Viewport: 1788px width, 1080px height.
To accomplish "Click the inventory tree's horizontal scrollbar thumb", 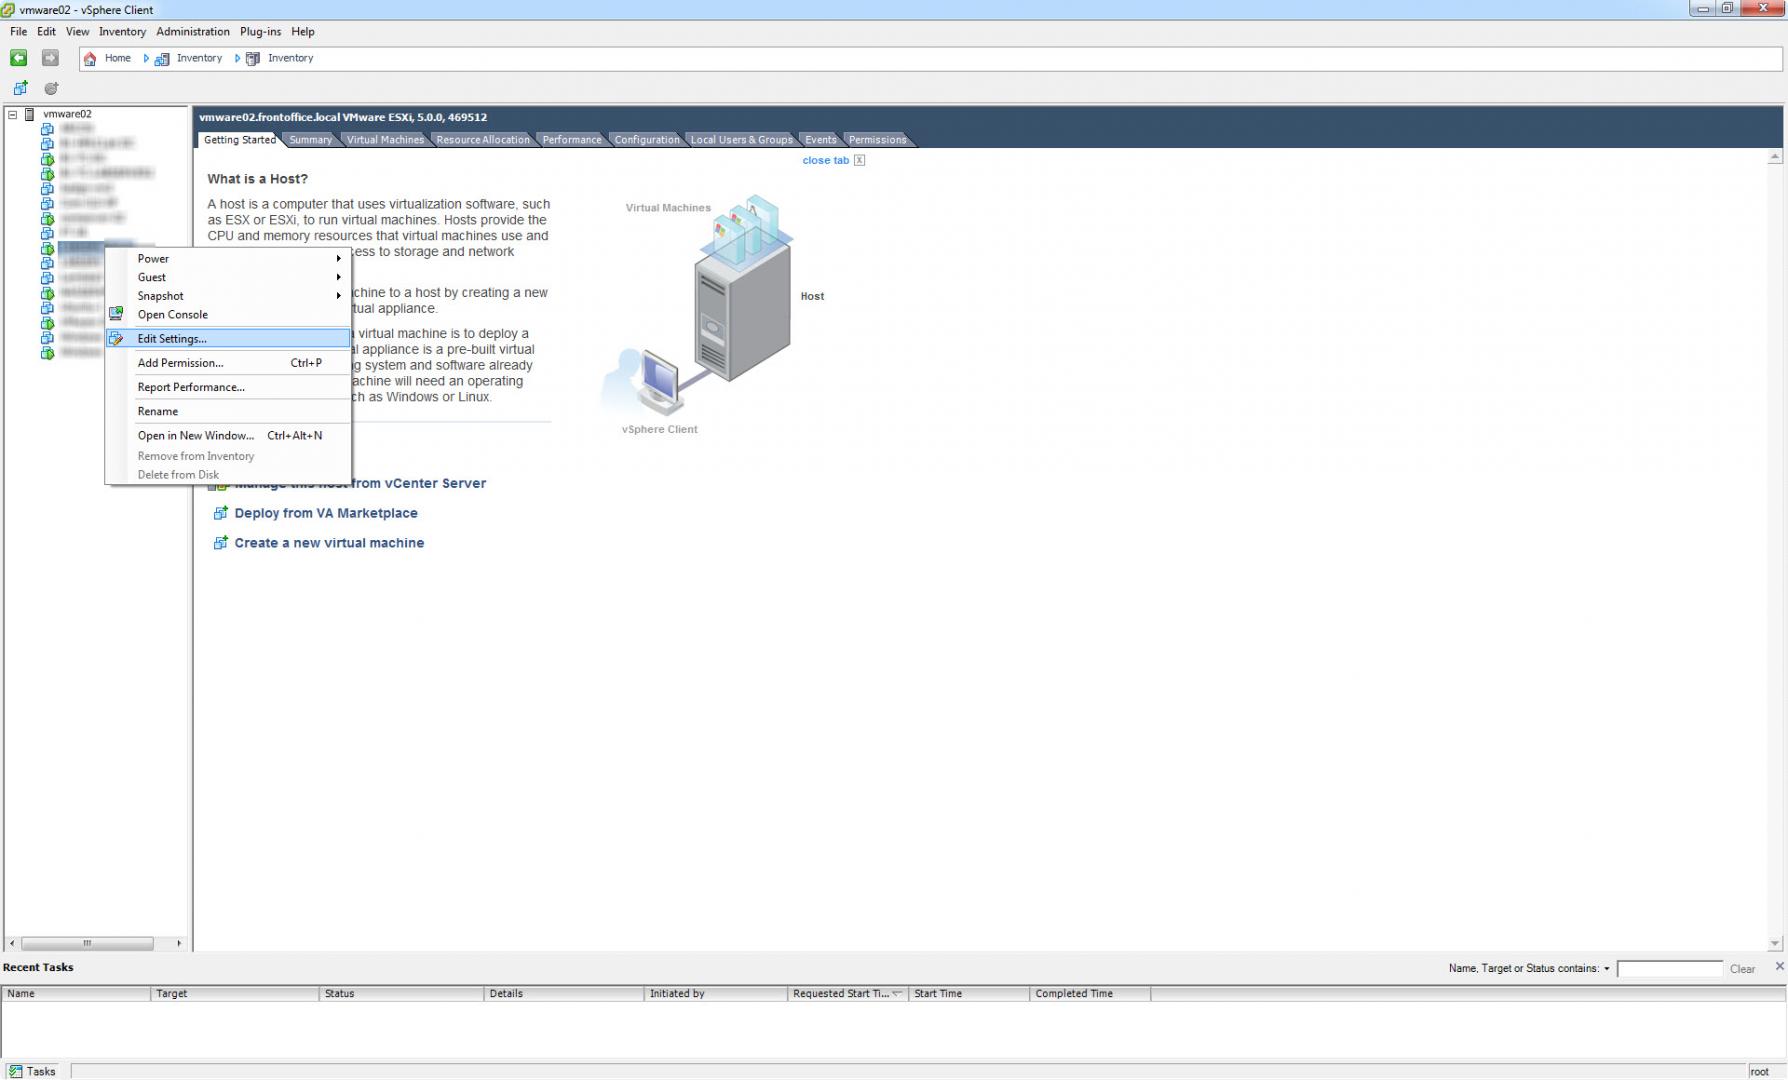I will tap(87, 943).
